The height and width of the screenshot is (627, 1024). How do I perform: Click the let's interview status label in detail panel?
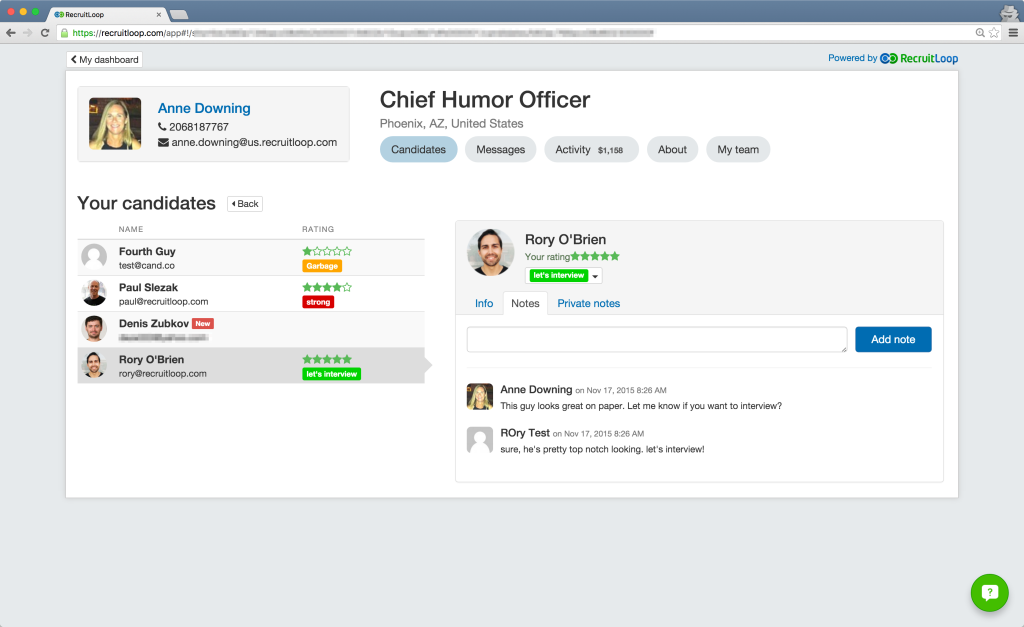(x=558, y=276)
